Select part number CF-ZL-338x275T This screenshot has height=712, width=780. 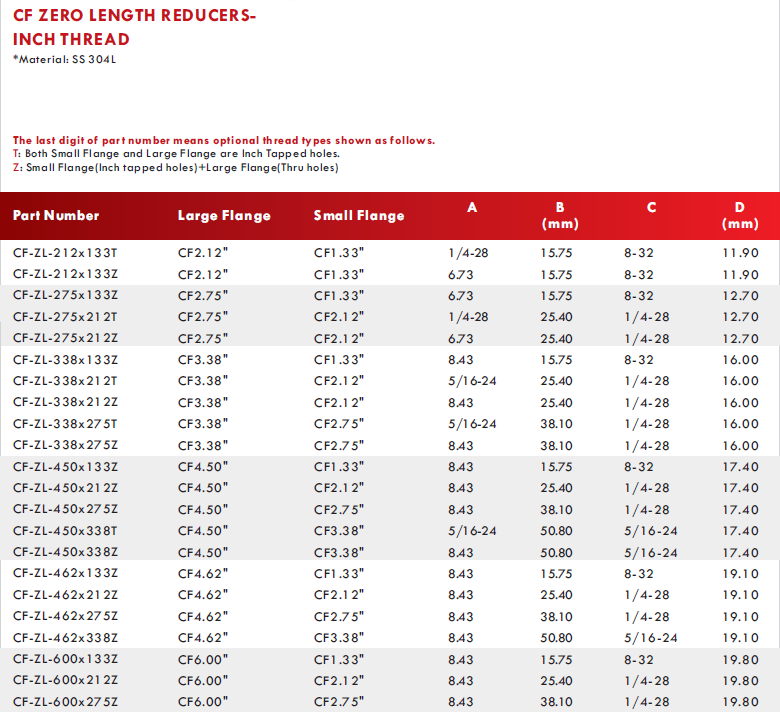[65, 424]
